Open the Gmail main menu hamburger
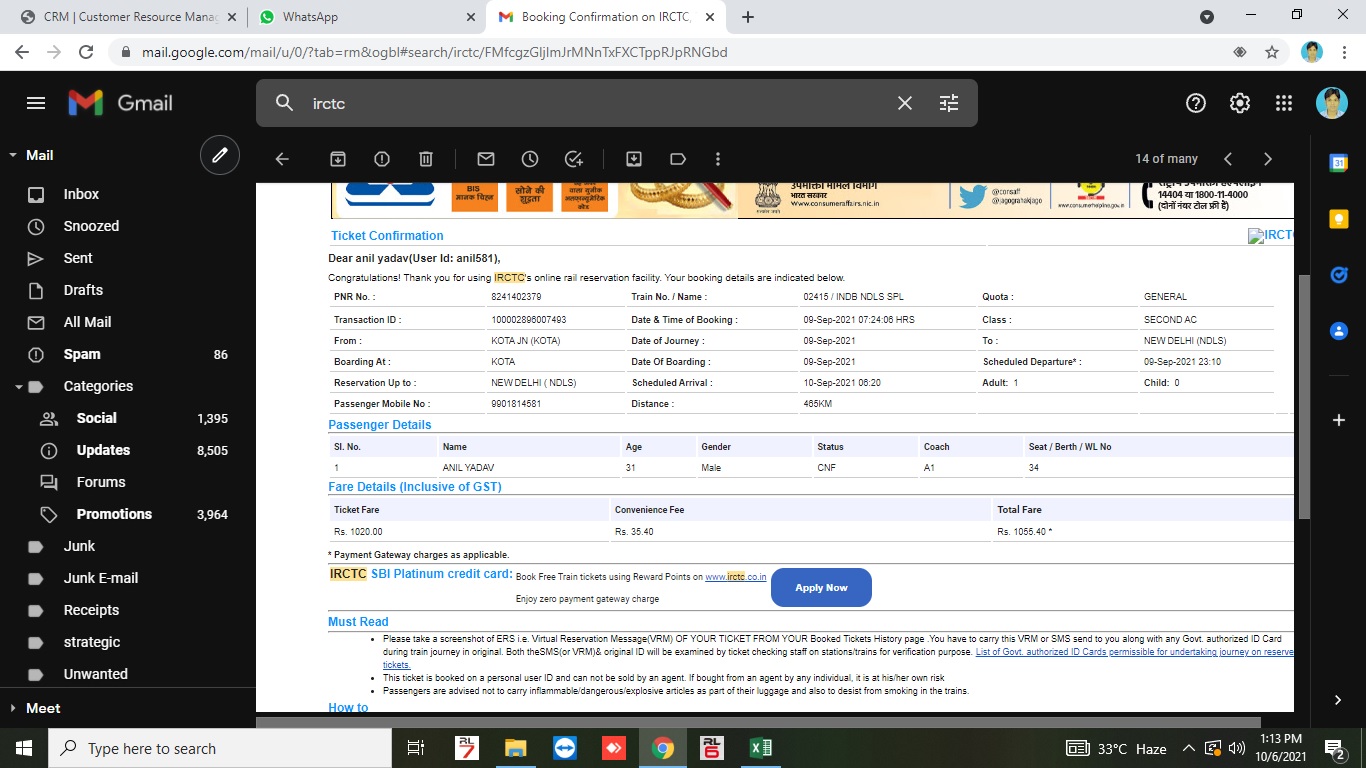 click(36, 103)
